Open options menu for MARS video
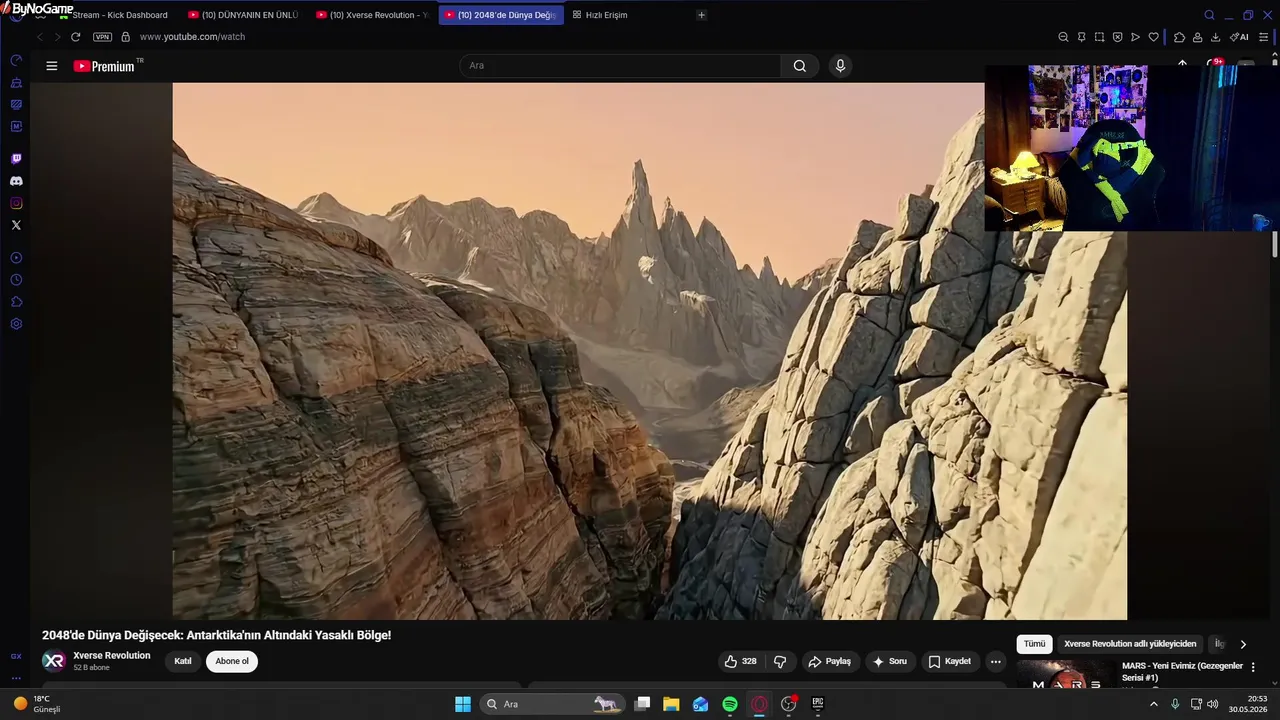Viewport: 1280px width, 720px height. [1253, 667]
